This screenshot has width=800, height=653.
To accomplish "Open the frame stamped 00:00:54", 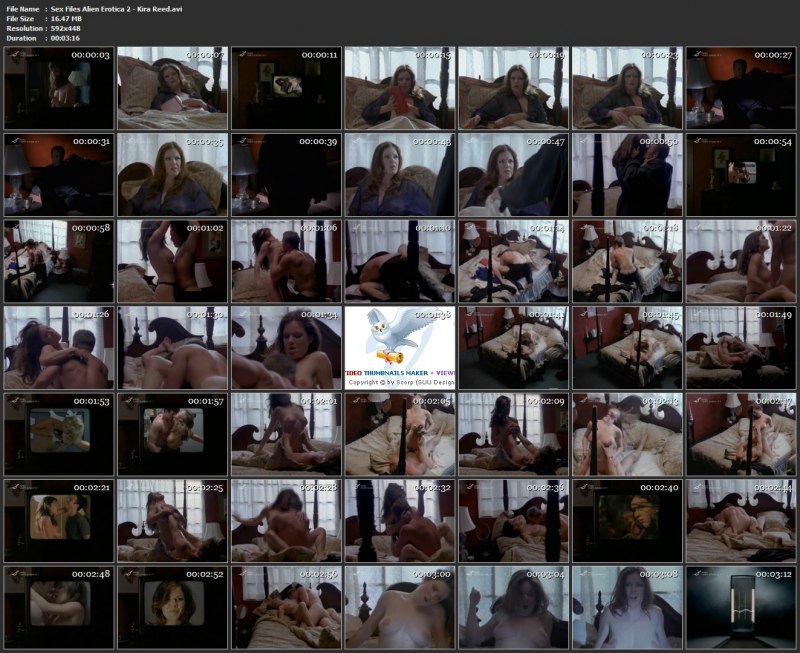I will point(739,174).
